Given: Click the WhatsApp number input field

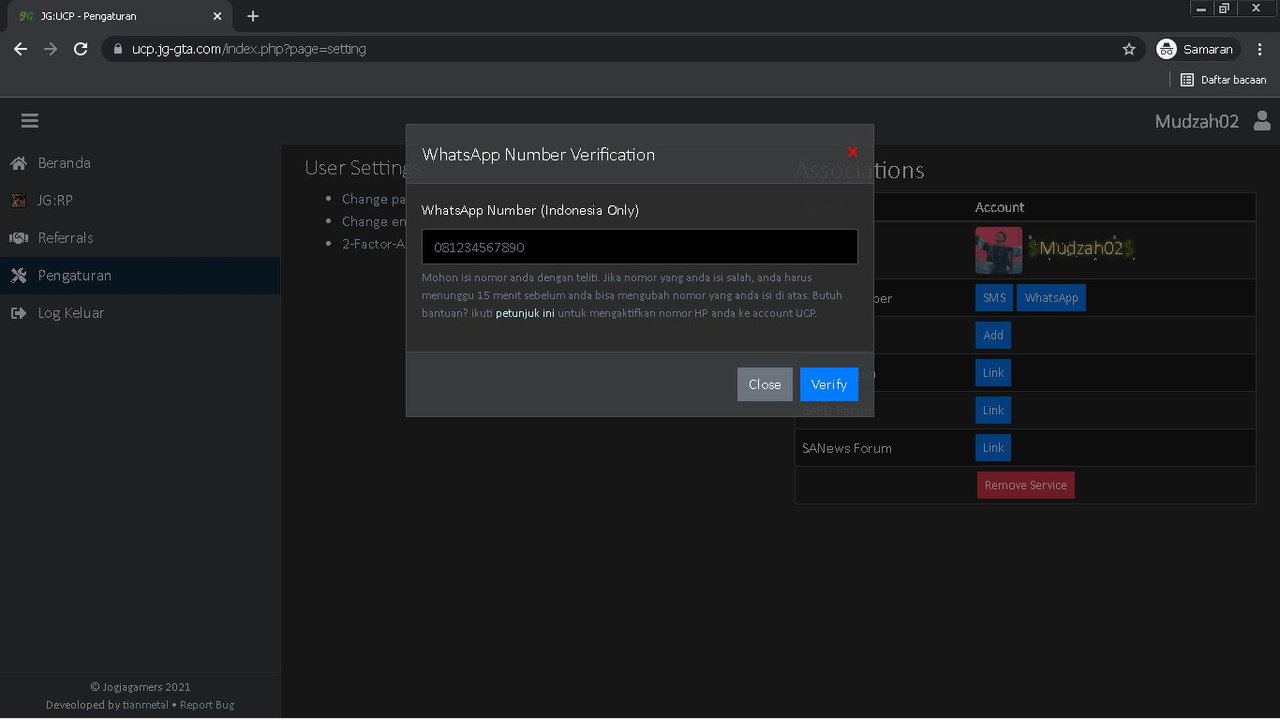Looking at the screenshot, I should point(640,247).
